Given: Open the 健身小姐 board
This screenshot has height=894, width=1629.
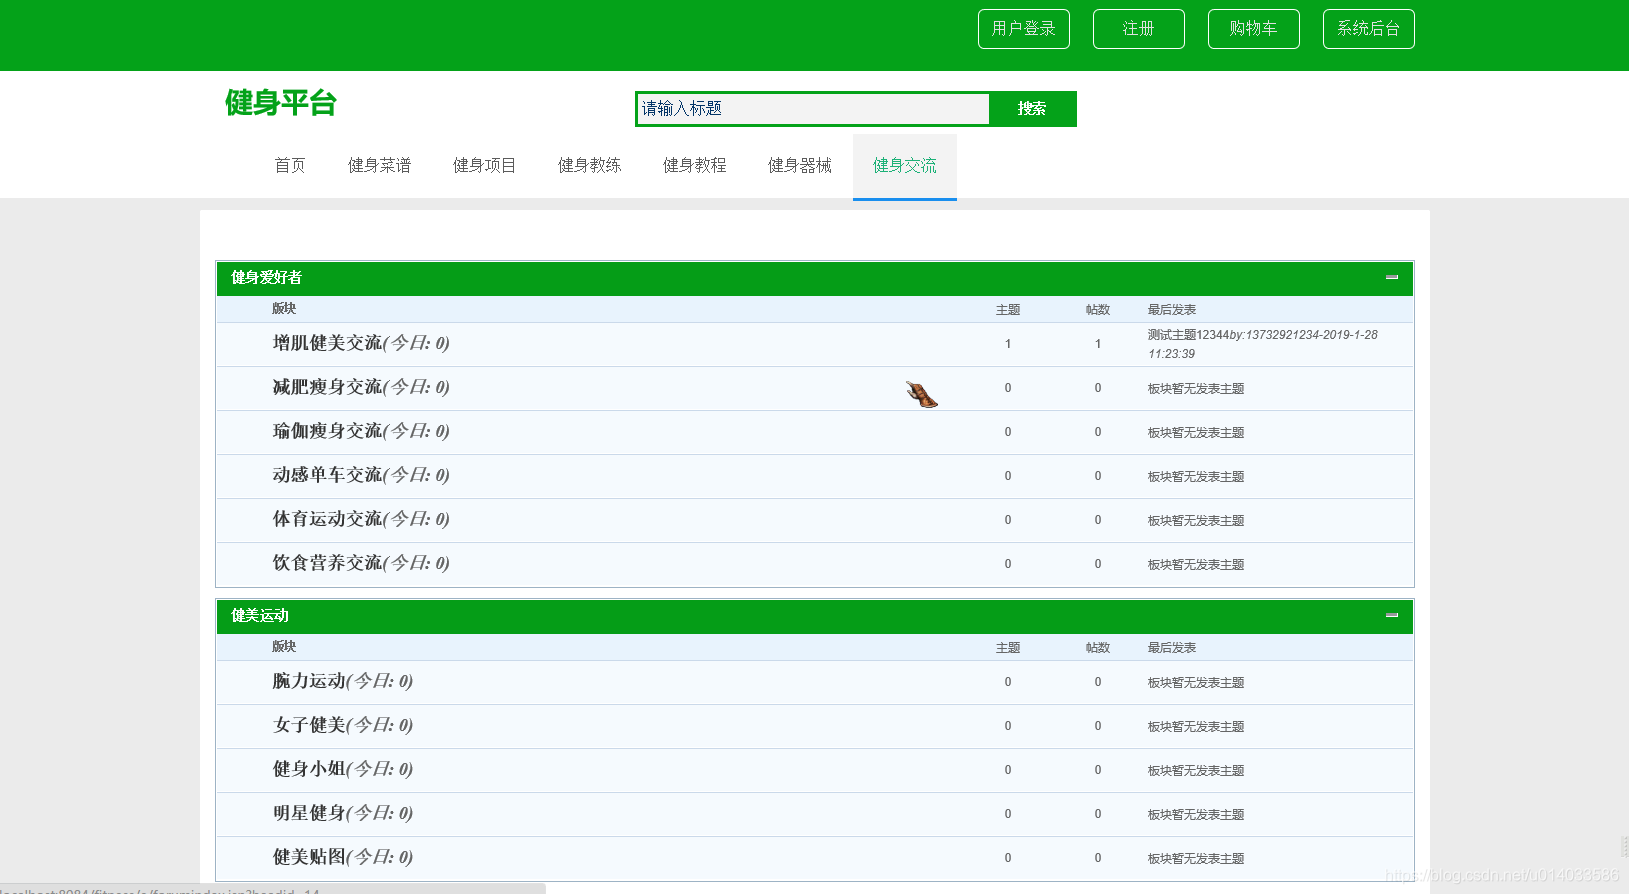Looking at the screenshot, I should pyautogui.click(x=309, y=769).
